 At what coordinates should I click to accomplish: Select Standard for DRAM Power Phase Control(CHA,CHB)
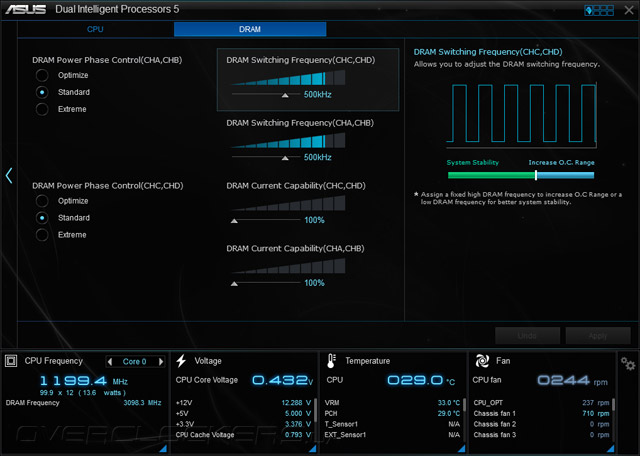tap(42, 92)
